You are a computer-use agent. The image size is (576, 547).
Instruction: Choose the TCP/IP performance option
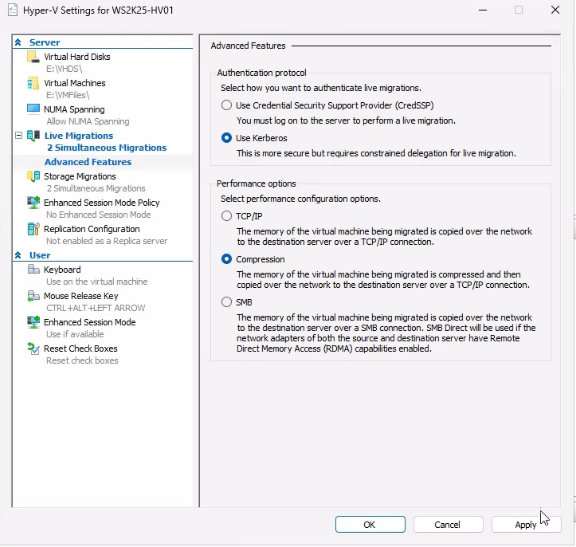[226, 216]
